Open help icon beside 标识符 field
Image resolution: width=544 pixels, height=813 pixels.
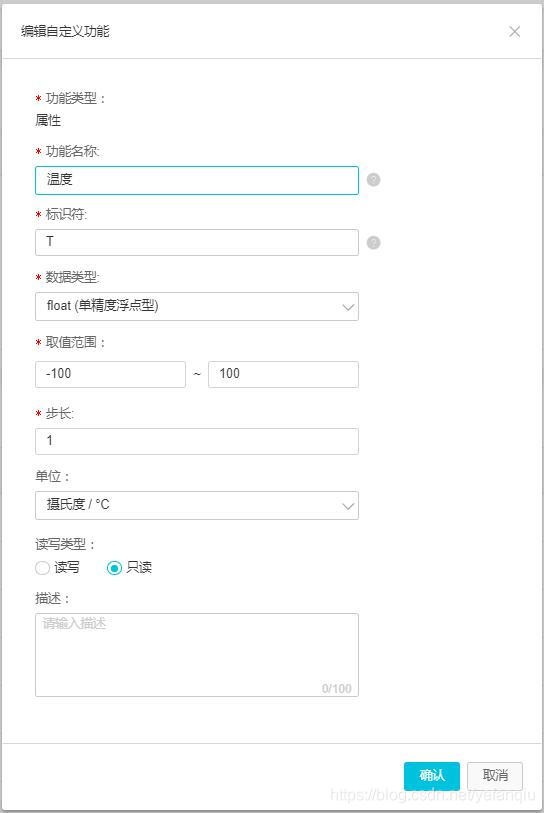(x=373, y=243)
